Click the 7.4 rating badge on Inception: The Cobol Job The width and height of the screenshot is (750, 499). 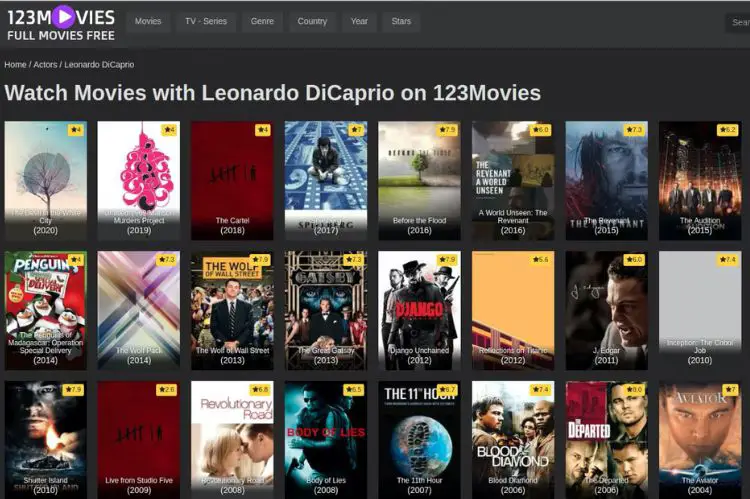[728, 259]
